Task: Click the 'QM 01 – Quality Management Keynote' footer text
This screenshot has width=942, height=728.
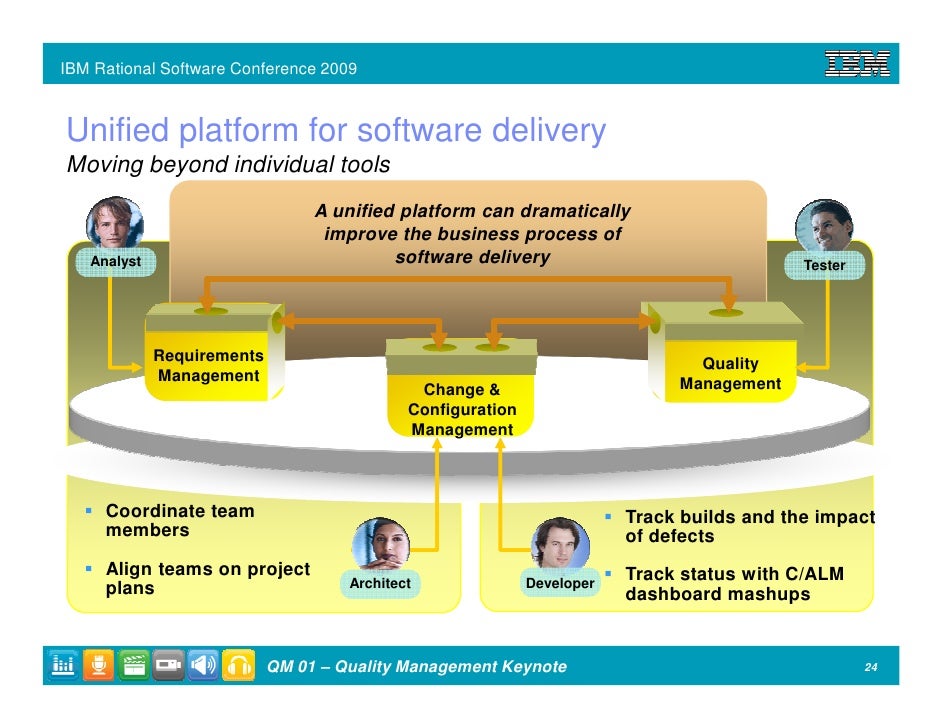Action: [417, 667]
